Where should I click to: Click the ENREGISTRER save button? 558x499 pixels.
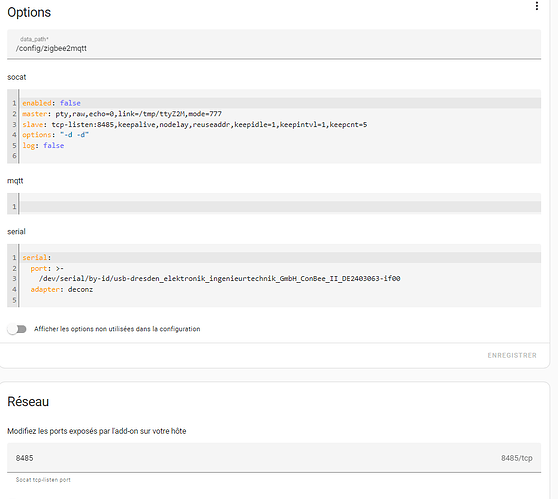(x=512, y=355)
